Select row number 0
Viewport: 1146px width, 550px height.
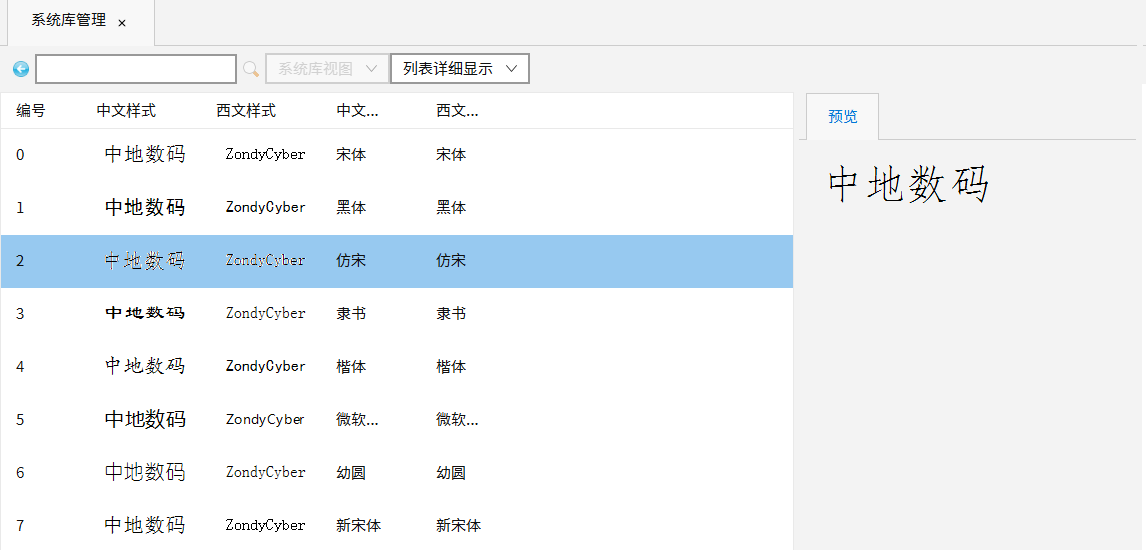click(x=397, y=155)
